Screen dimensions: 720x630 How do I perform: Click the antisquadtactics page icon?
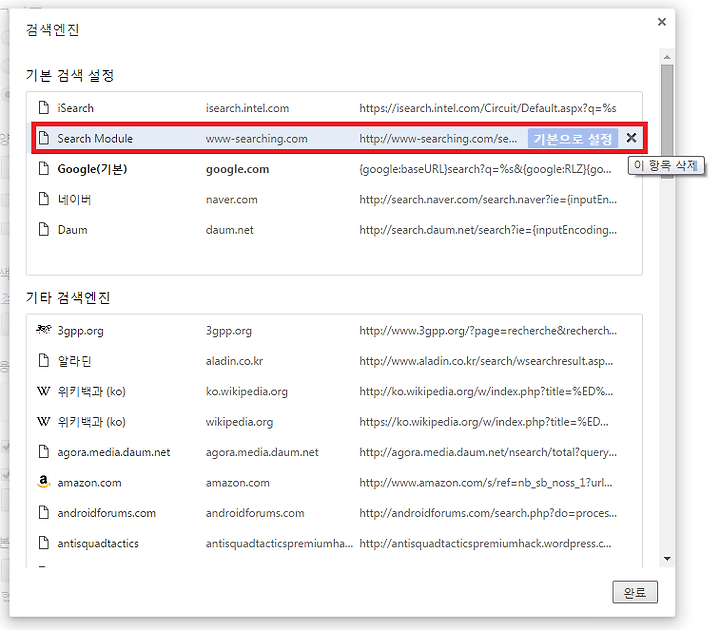coord(44,543)
